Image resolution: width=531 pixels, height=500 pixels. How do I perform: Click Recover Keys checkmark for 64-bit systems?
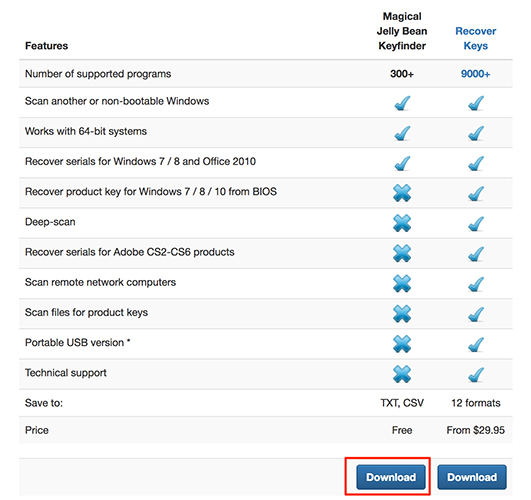pyautogui.click(x=476, y=133)
